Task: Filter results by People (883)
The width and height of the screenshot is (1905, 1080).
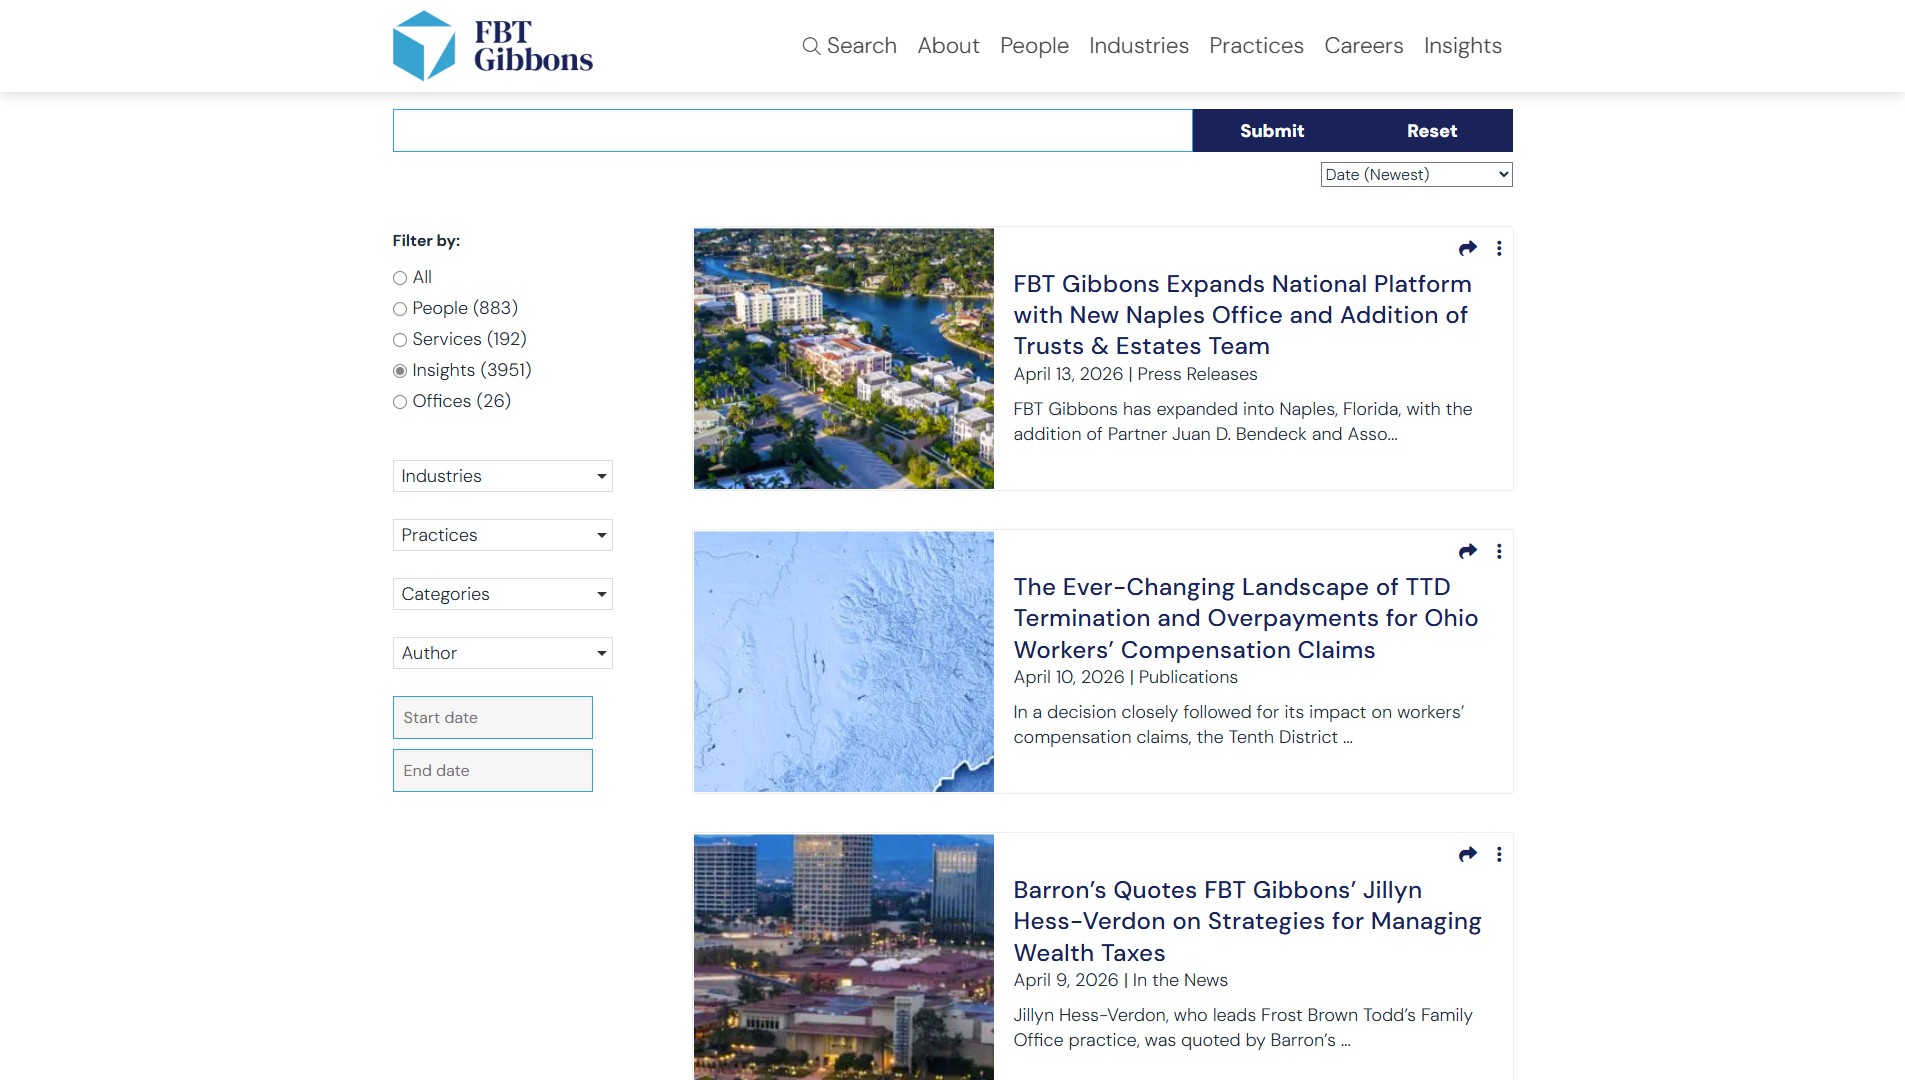Action: (399, 309)
